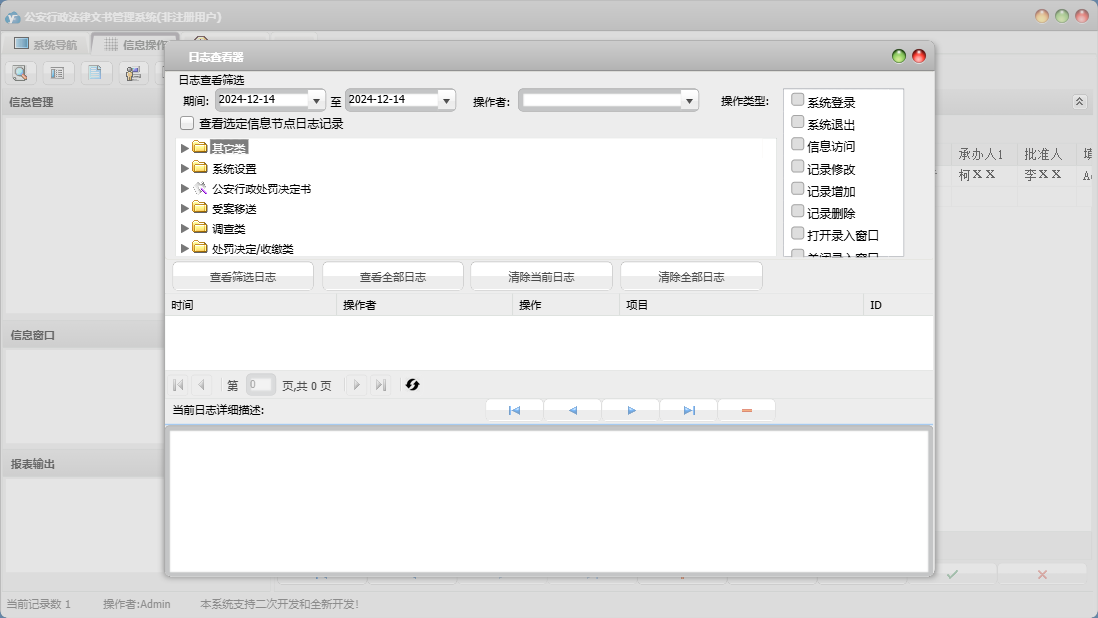Open the 操作者 combo box dropdown
The height and width of the screenshot is (618, 1098).
tap(690, 101)
